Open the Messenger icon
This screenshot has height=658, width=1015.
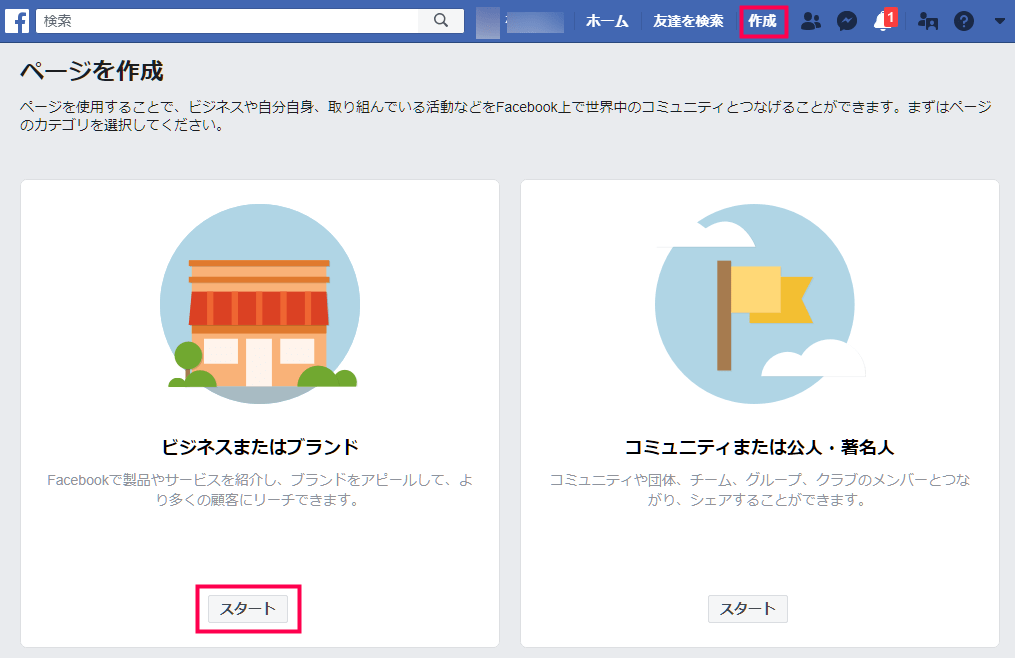pyautogui.click(x=847, y=21)
